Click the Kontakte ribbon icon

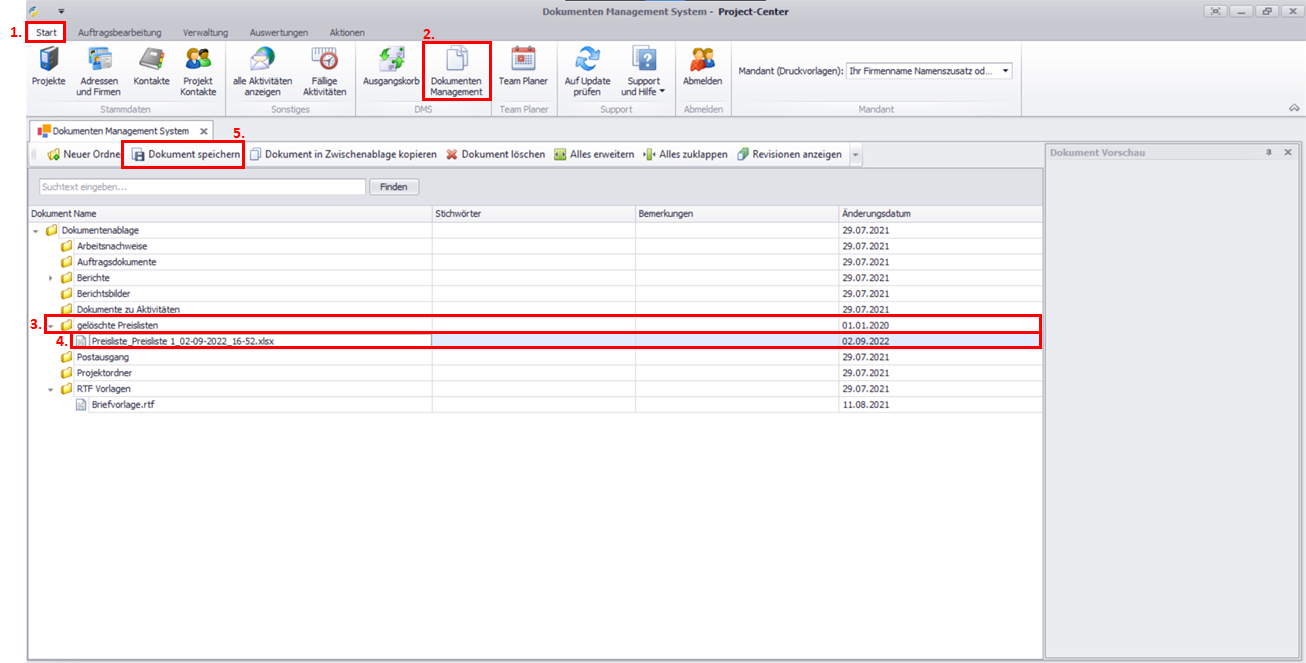click(x=151, y=70)
